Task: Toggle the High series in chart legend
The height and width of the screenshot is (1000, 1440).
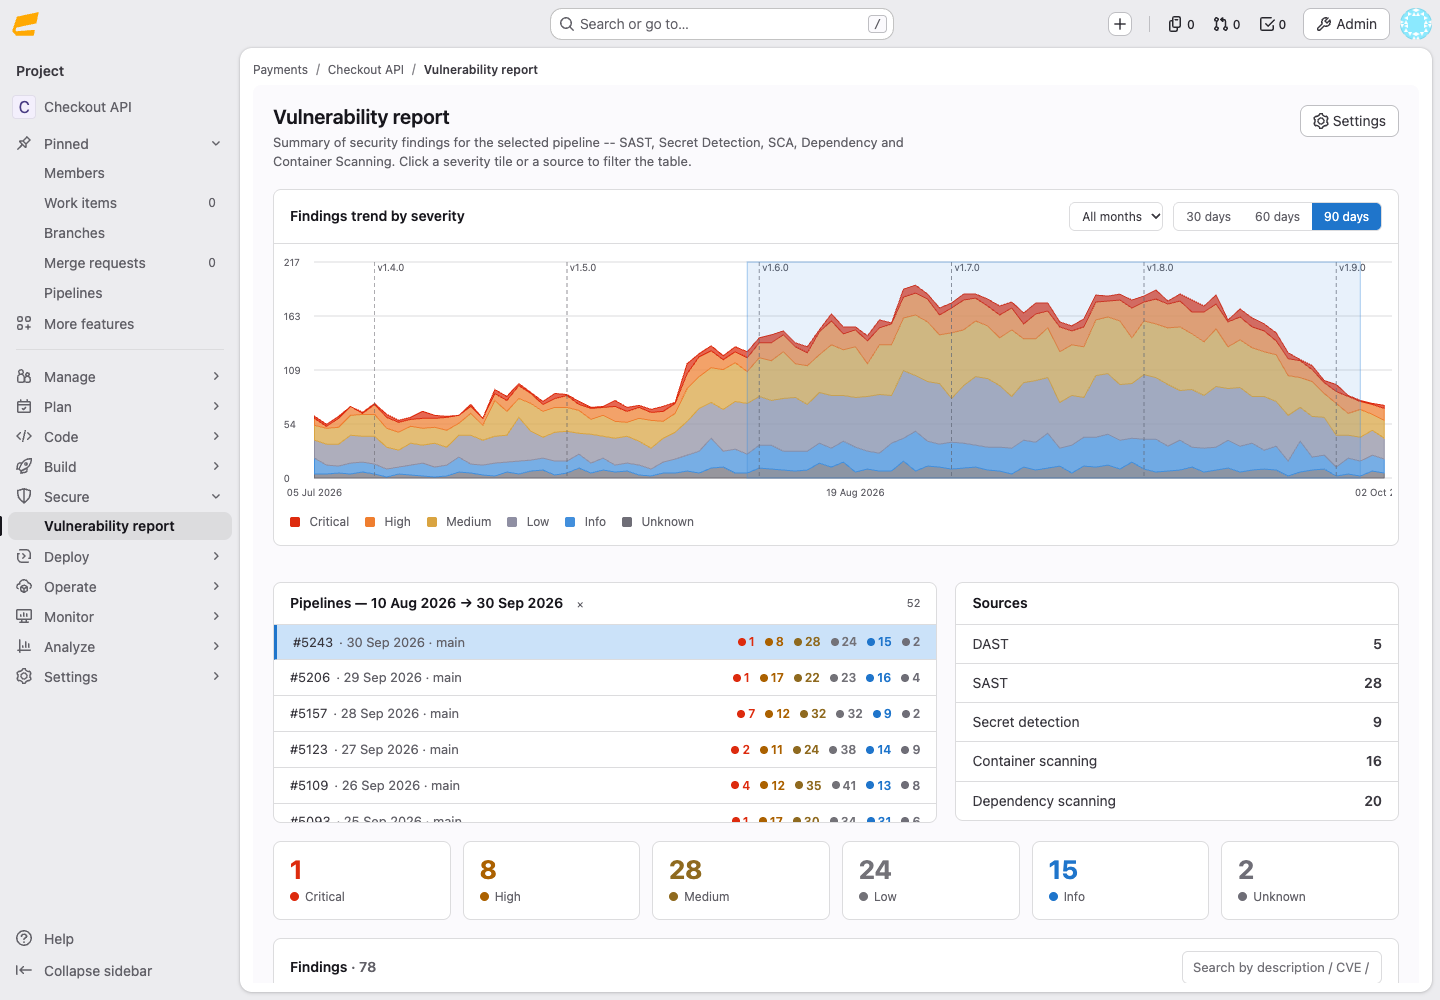Action: 388,522
